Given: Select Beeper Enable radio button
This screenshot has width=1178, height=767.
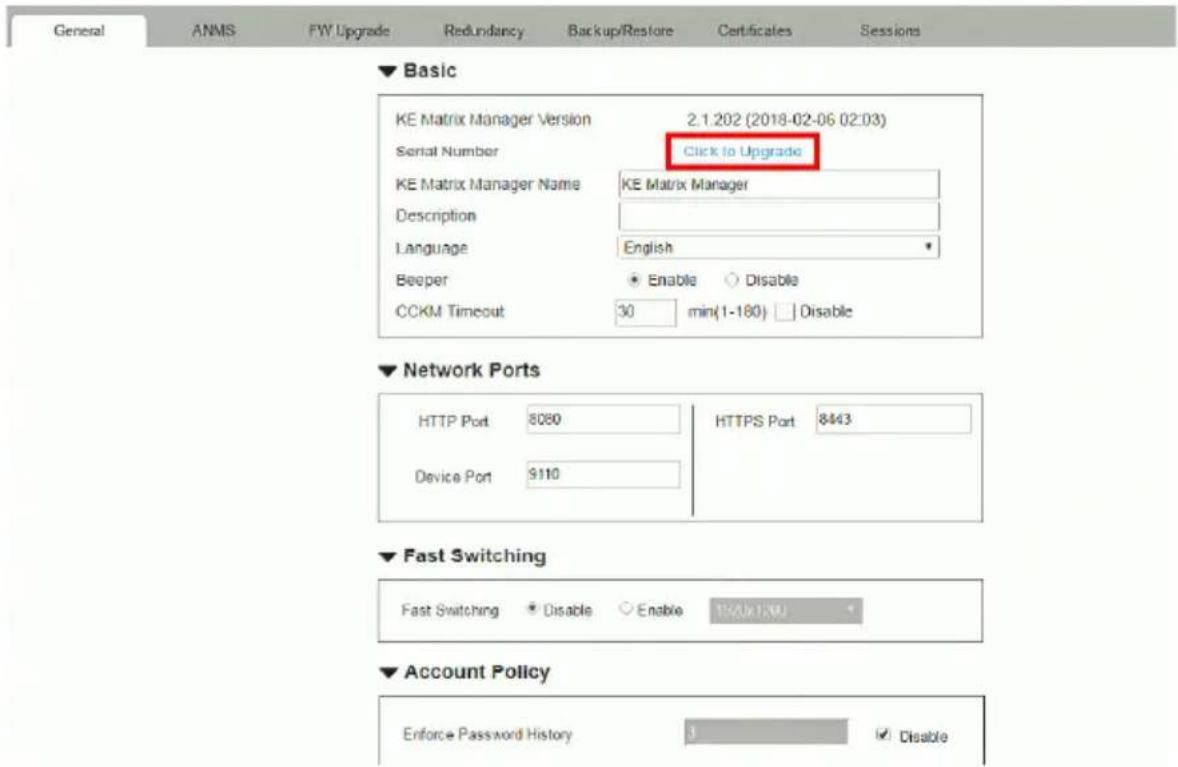Looking at the screenshot, I should pyautogui.click(x=634, y=280).
